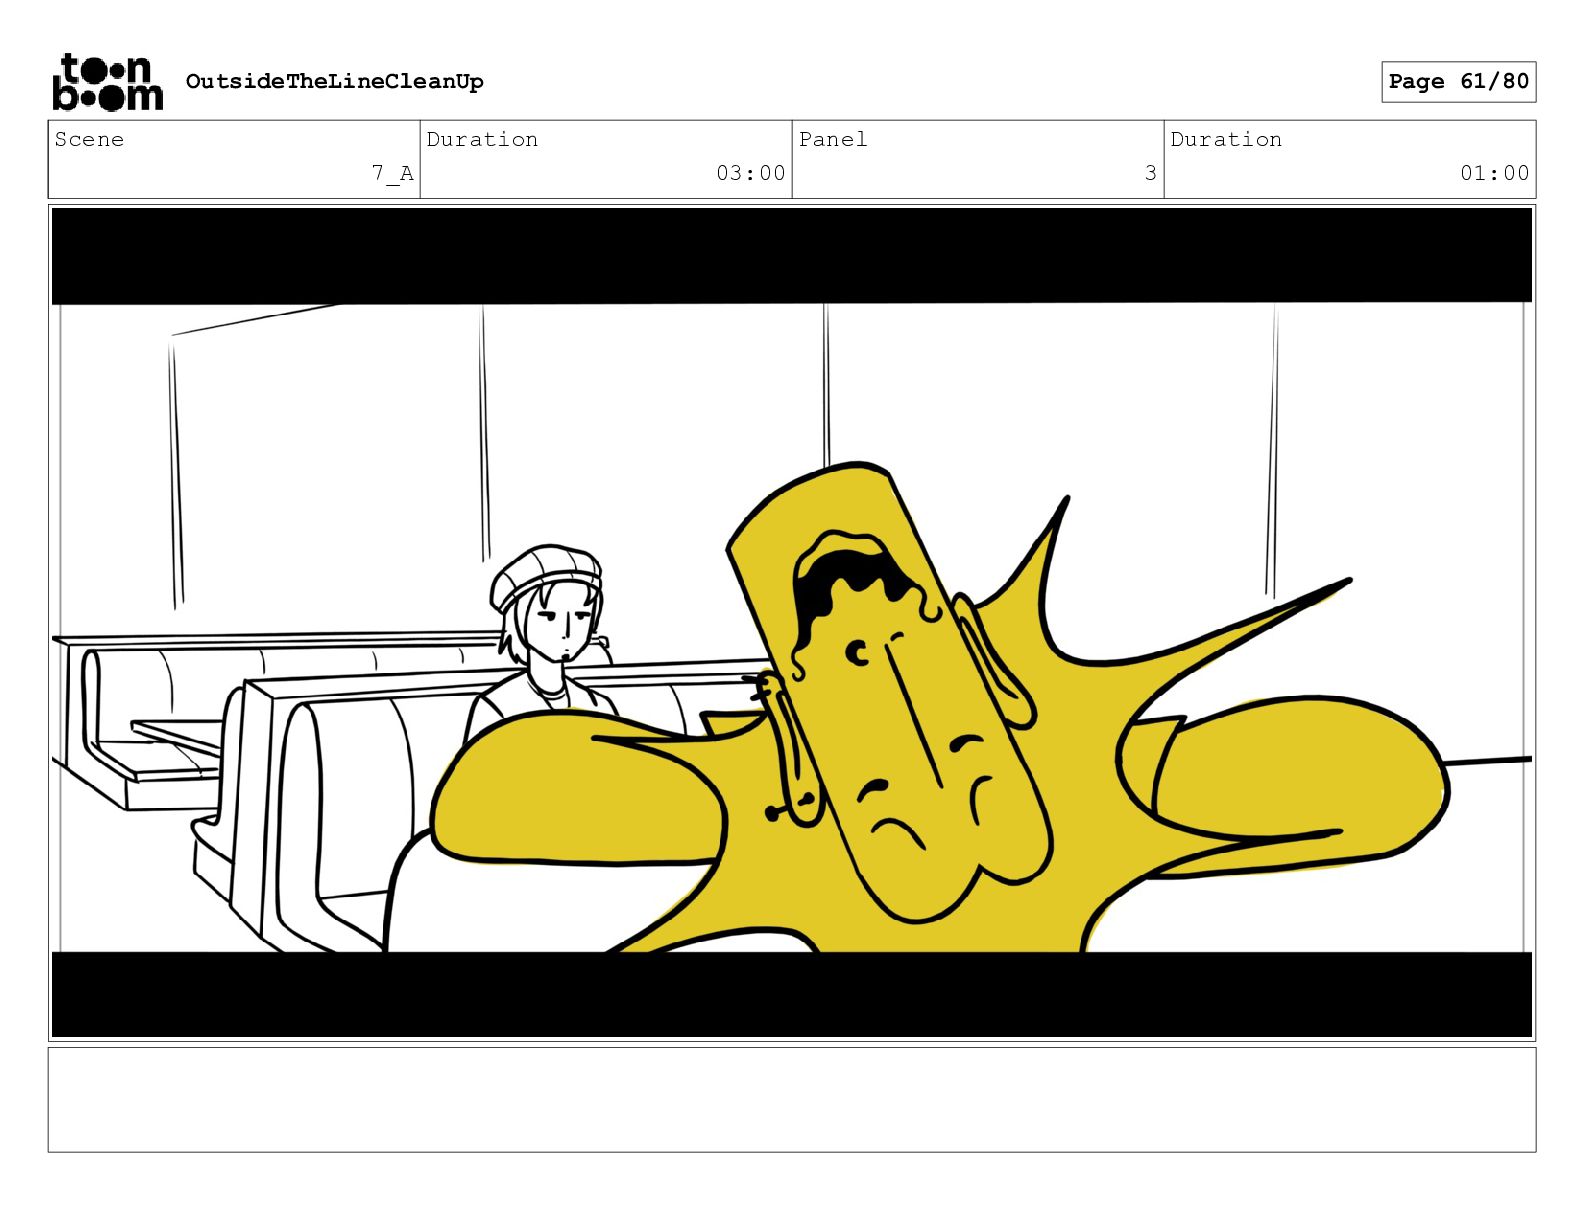The width and height of the screenshot is (1584, 1224).
Task: Click panel duration value 01:00
Action: pos(1494,173)
